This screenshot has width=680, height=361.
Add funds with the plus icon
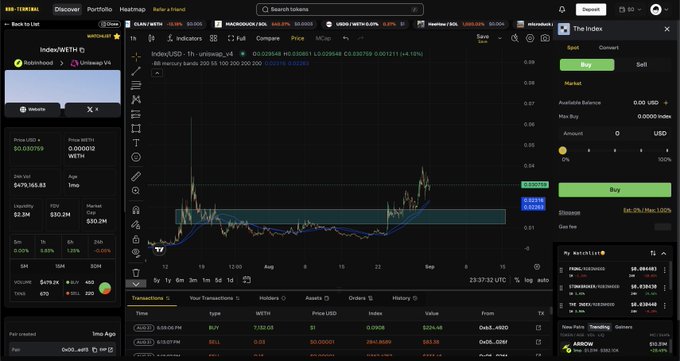pyautogui.click(x=666, y=103)
